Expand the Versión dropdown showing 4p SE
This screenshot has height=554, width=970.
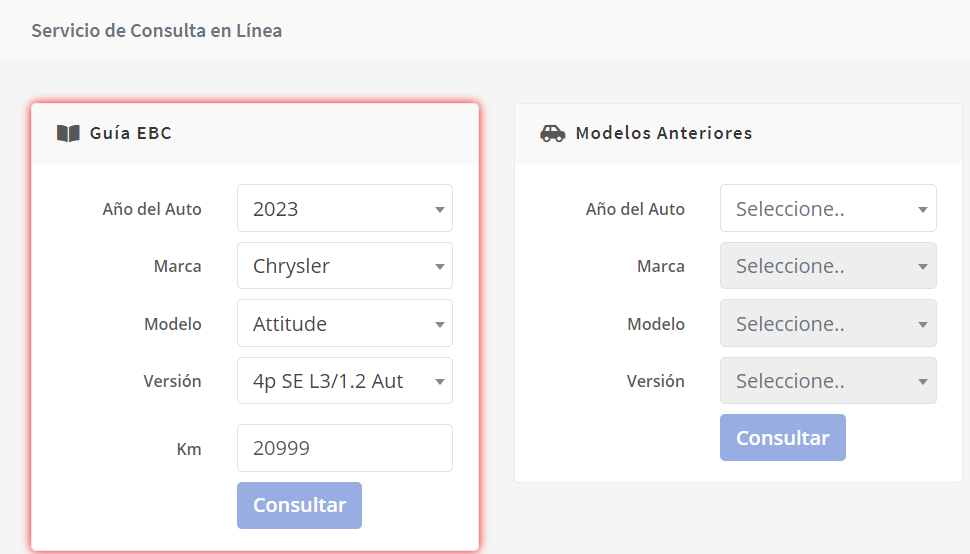[344, 381]
